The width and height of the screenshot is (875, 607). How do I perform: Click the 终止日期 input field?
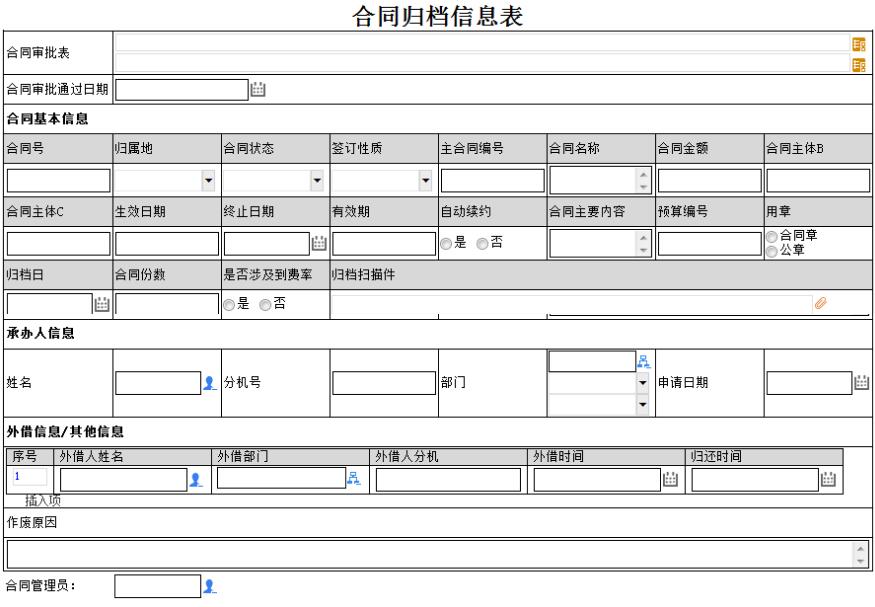(x=267, y=244)
